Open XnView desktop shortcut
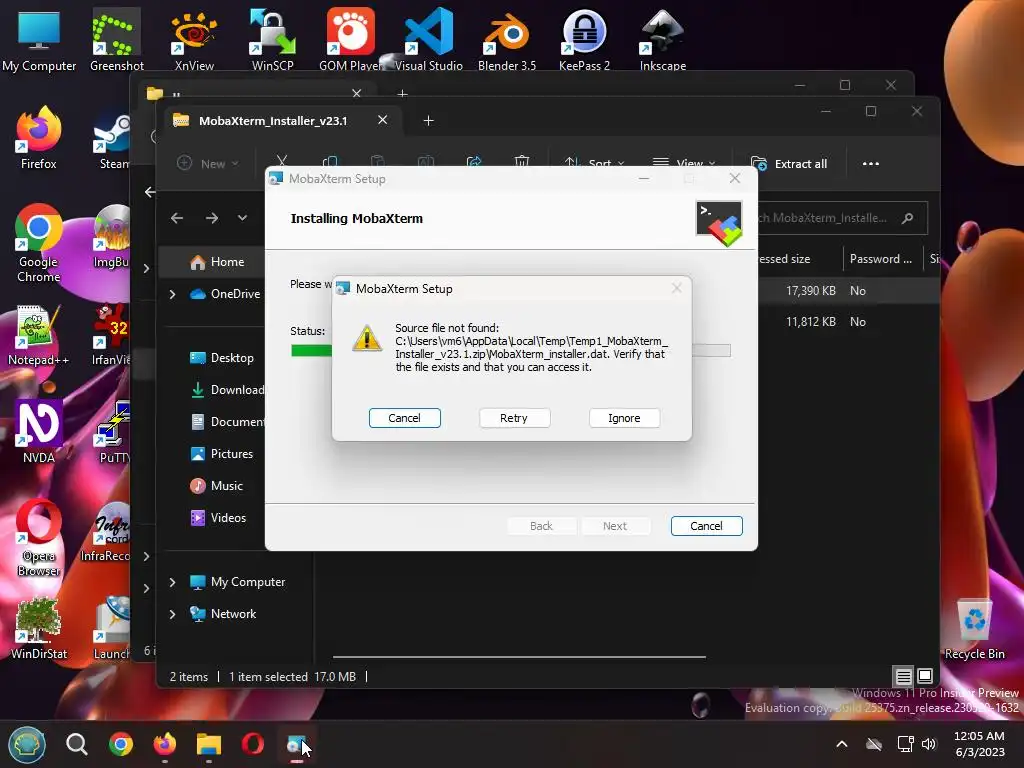This screenshot has height=768, width=1024. coord(194,40)
